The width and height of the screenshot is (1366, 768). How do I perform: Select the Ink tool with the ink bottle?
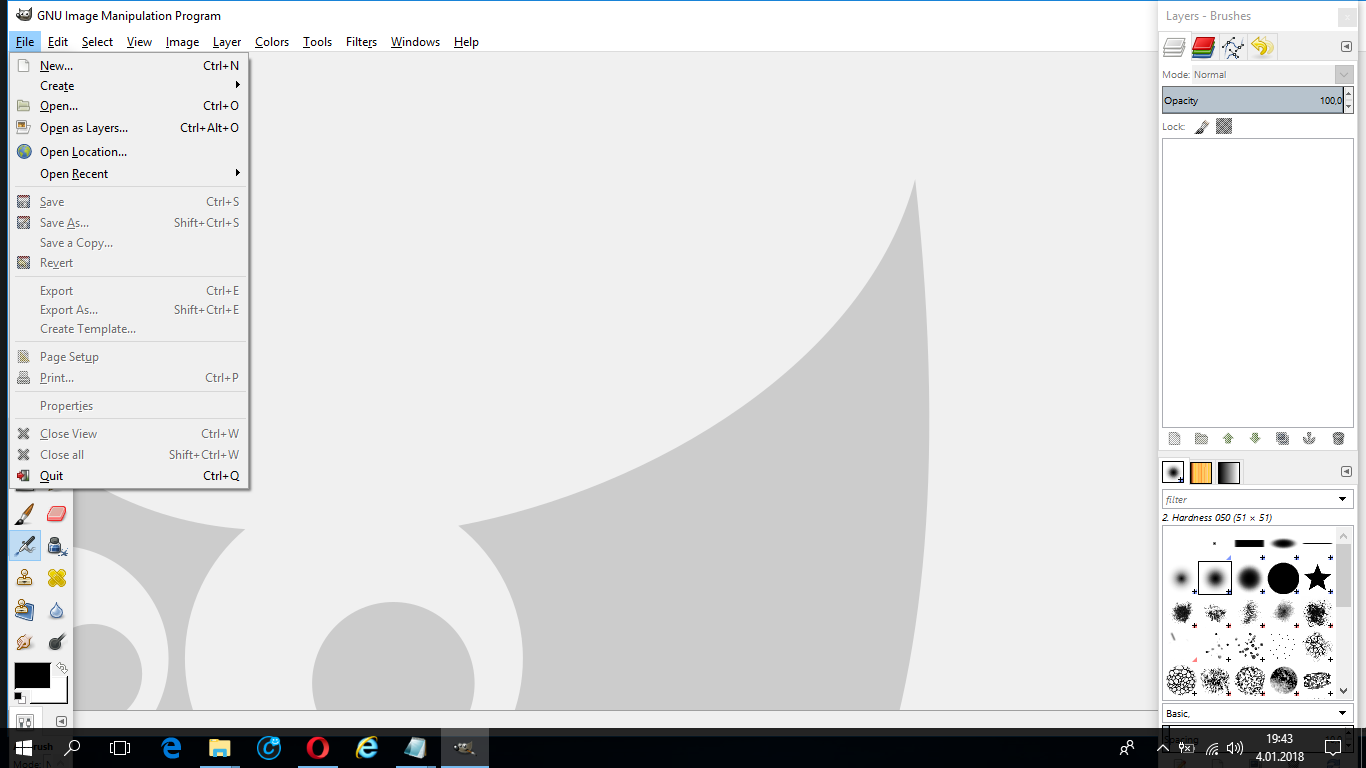(x=56, y=546)
